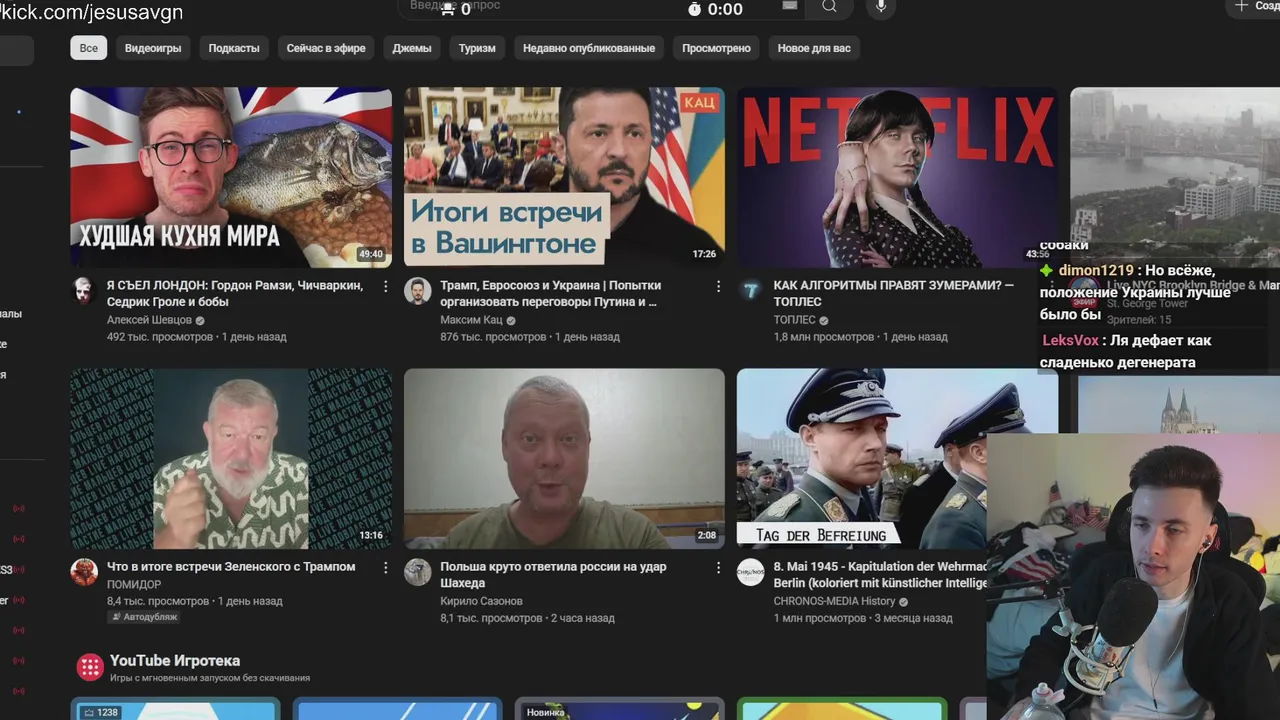Click 17:26 duration on Кац video
The width and height of the screenshot is (1280, 720).
[704, 254]
